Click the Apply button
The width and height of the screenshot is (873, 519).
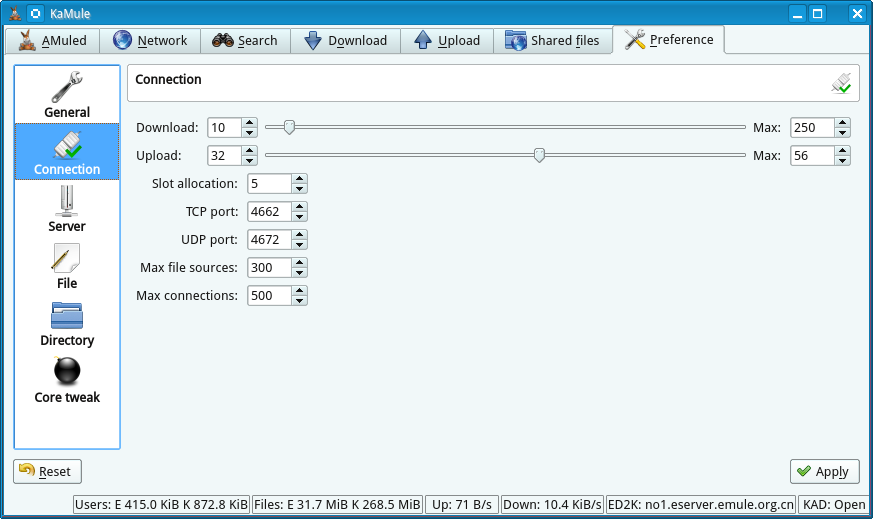(824, 471)
